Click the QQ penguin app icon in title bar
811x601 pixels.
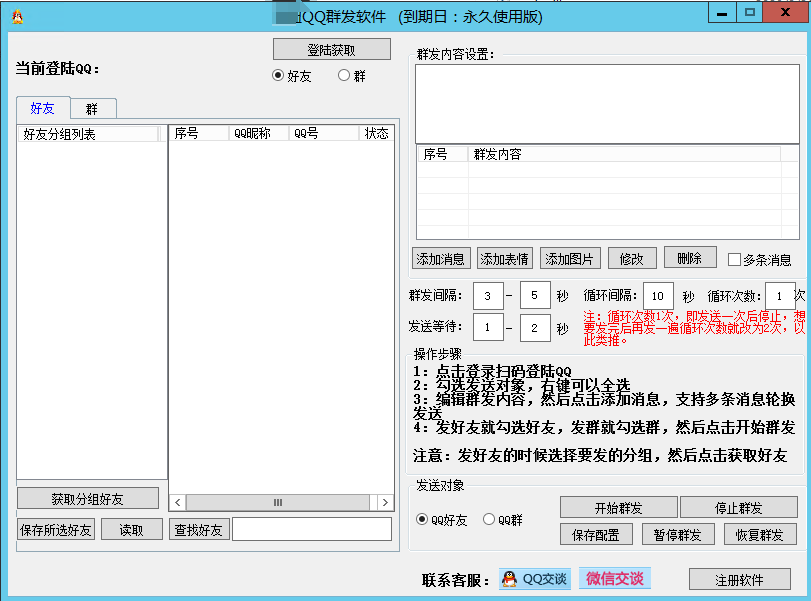pos(18,17)
